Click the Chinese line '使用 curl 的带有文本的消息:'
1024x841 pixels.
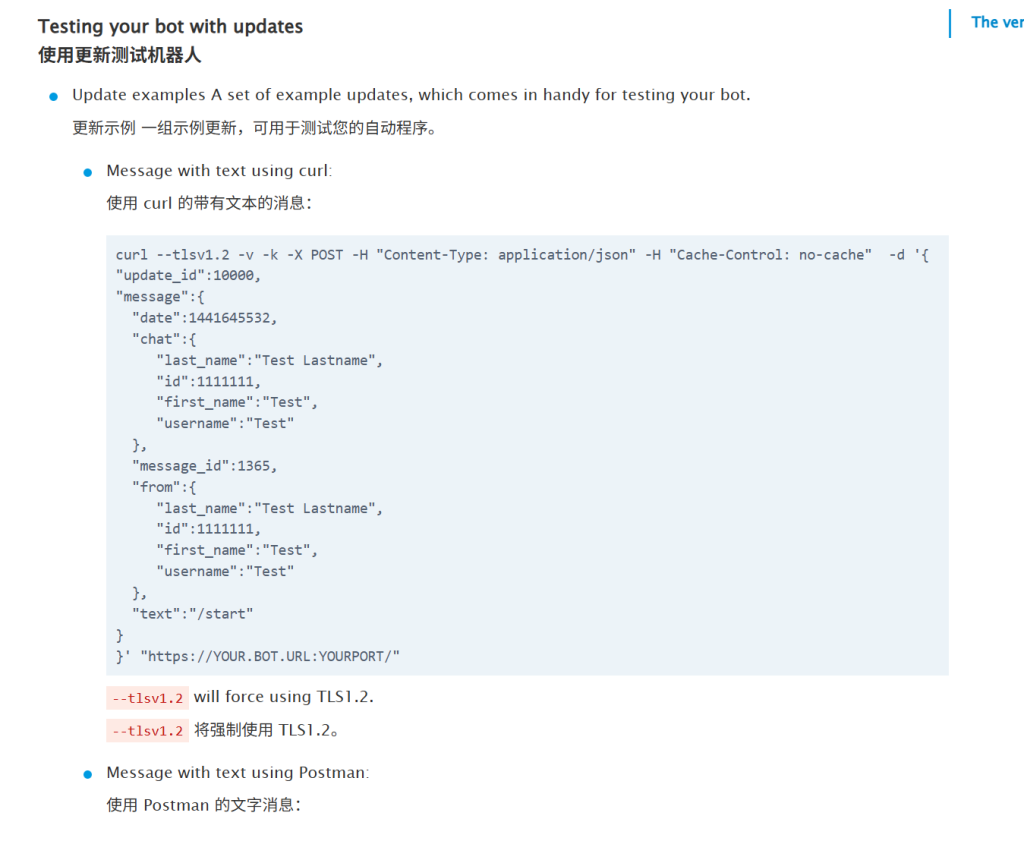tap(209, 203)
